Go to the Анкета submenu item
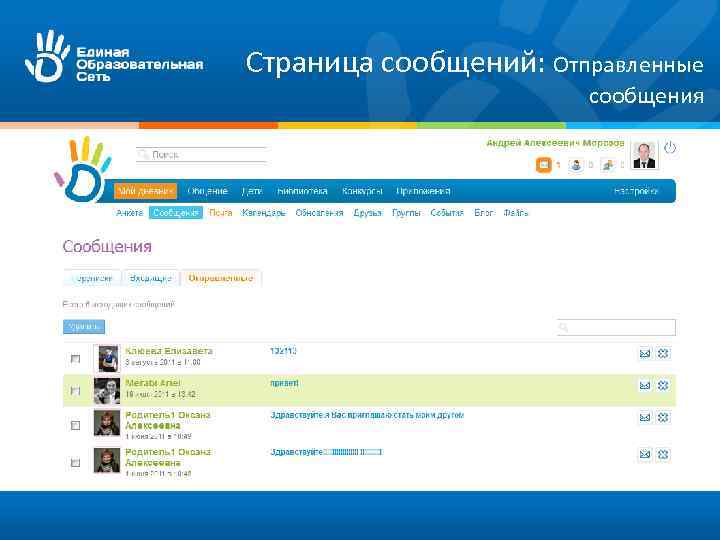The image size is (720, 540). 129,213
